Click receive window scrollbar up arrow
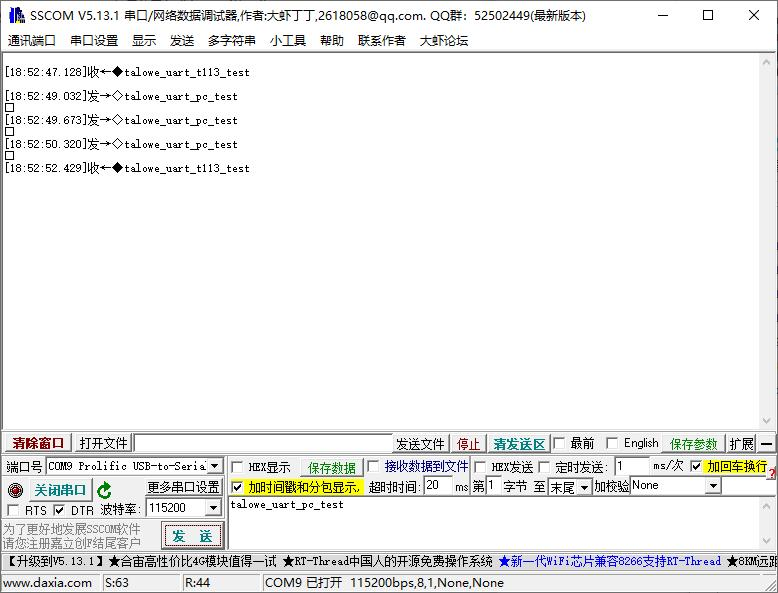Image resolution: width=778 pixels, height=593 pixels. click(766, 61)
